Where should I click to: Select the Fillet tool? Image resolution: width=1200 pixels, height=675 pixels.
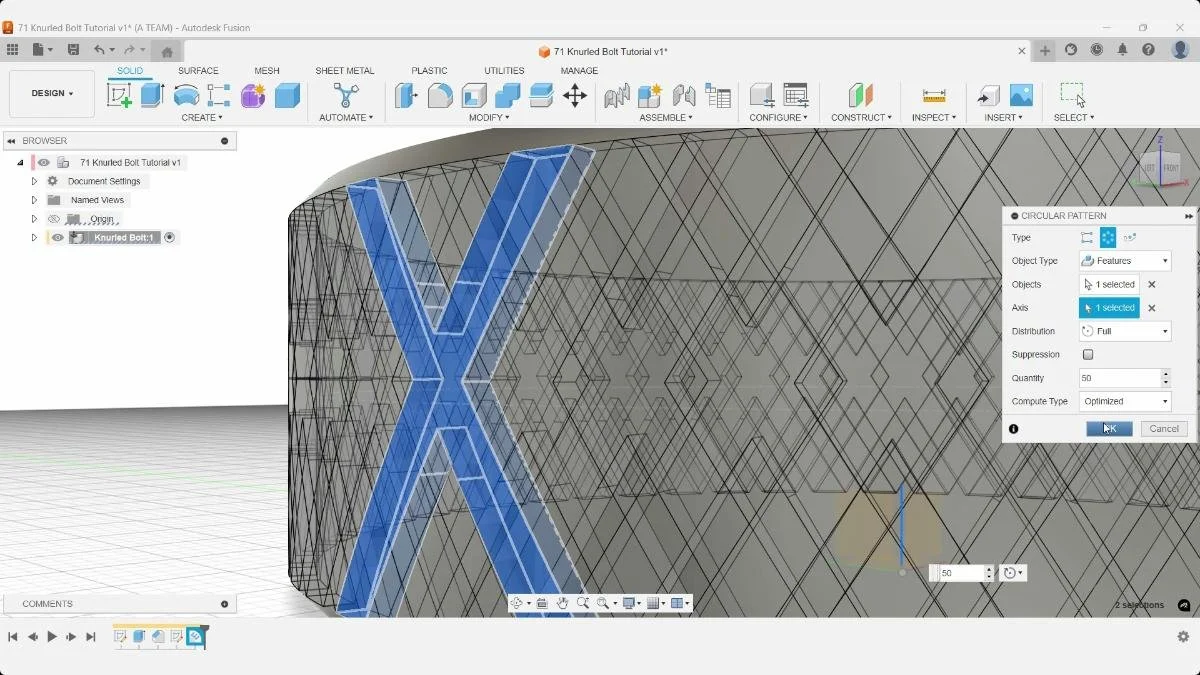click(x=440, y=95)
